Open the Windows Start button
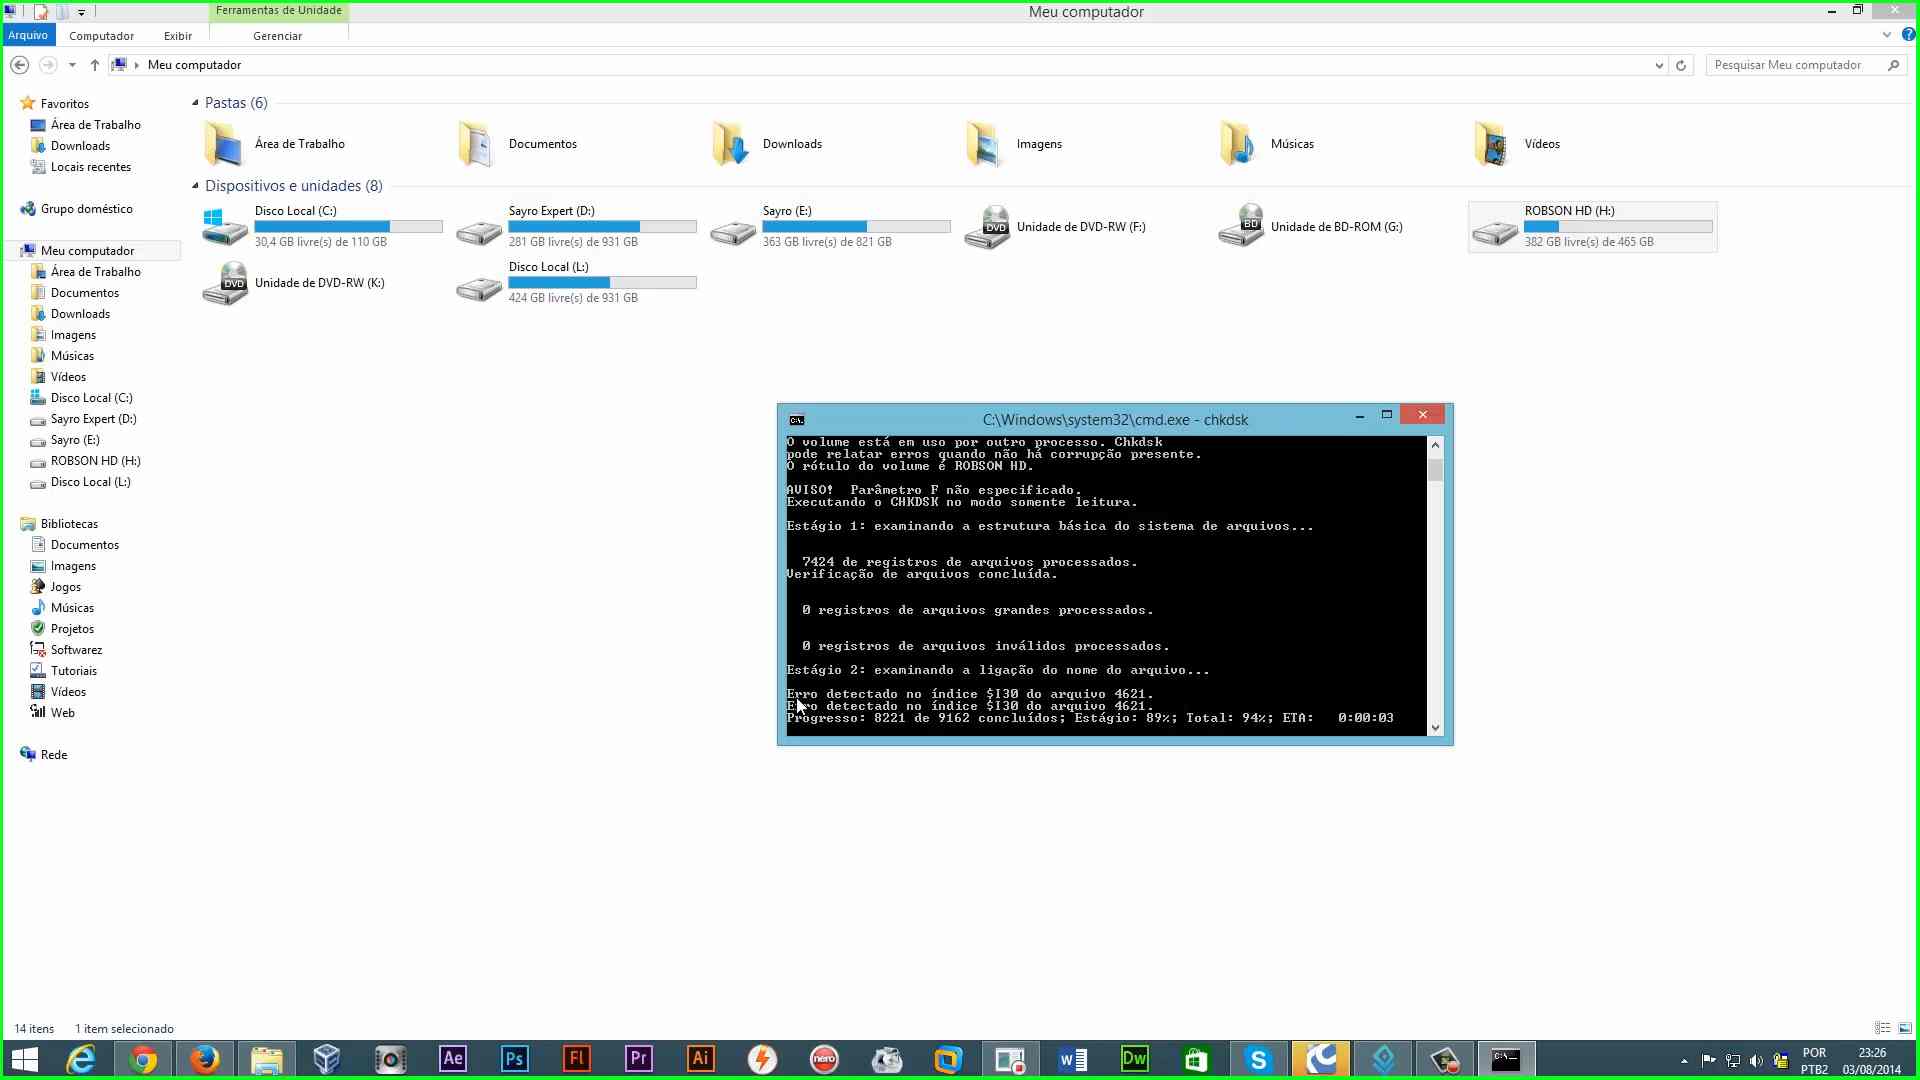The height and width of the screenshot is (1080, 1920). coord(25,1058)
